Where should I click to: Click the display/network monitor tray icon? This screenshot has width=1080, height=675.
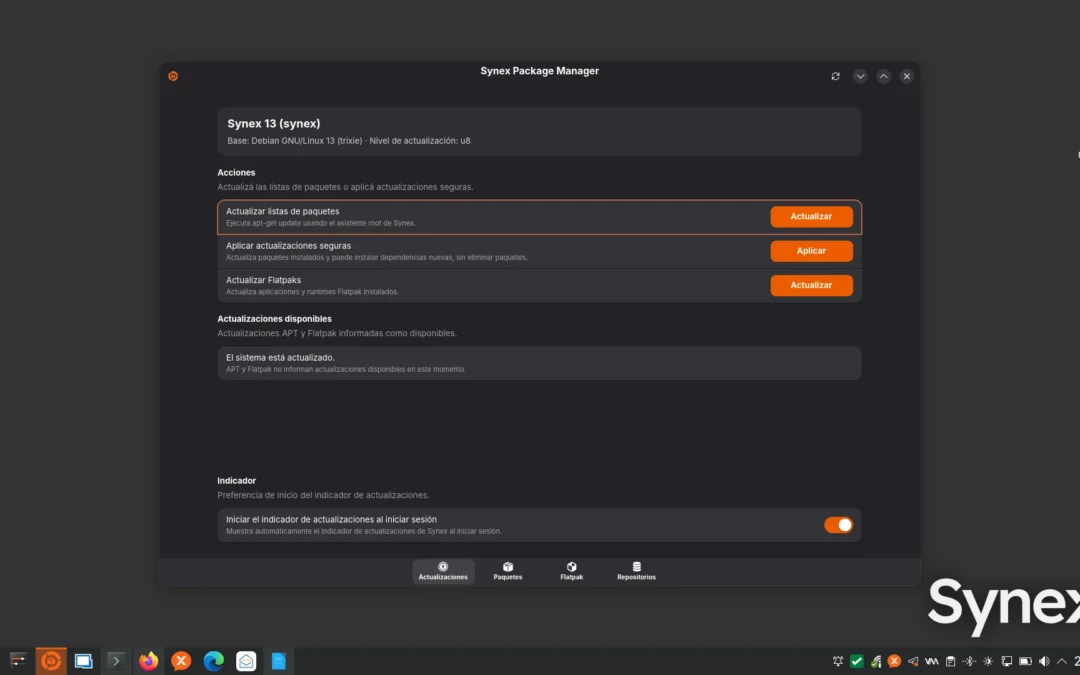click(1006, 661)
